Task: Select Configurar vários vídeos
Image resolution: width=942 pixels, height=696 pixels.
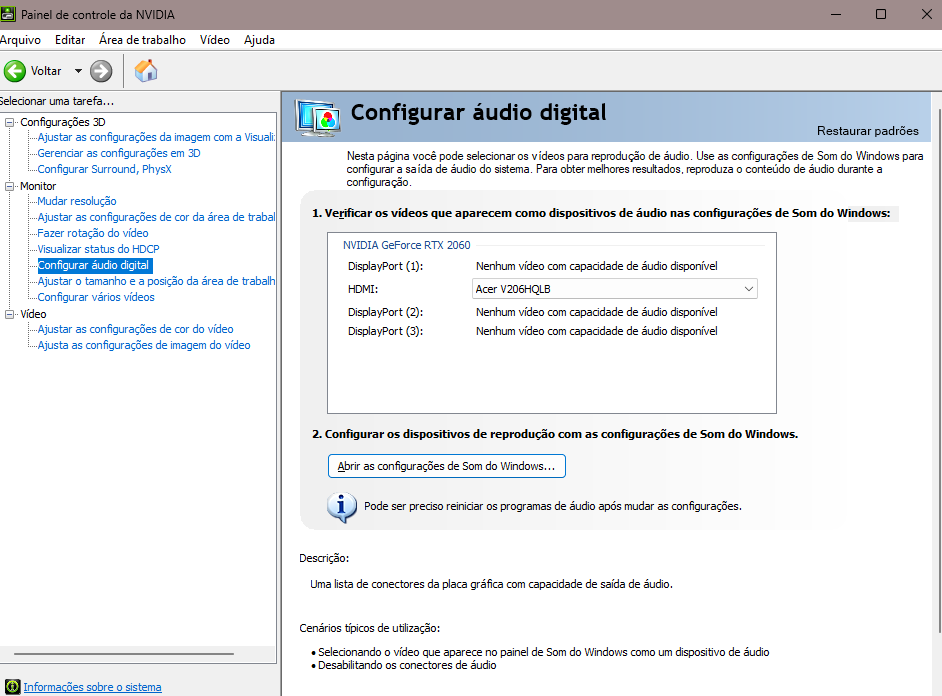Action: 96,297
